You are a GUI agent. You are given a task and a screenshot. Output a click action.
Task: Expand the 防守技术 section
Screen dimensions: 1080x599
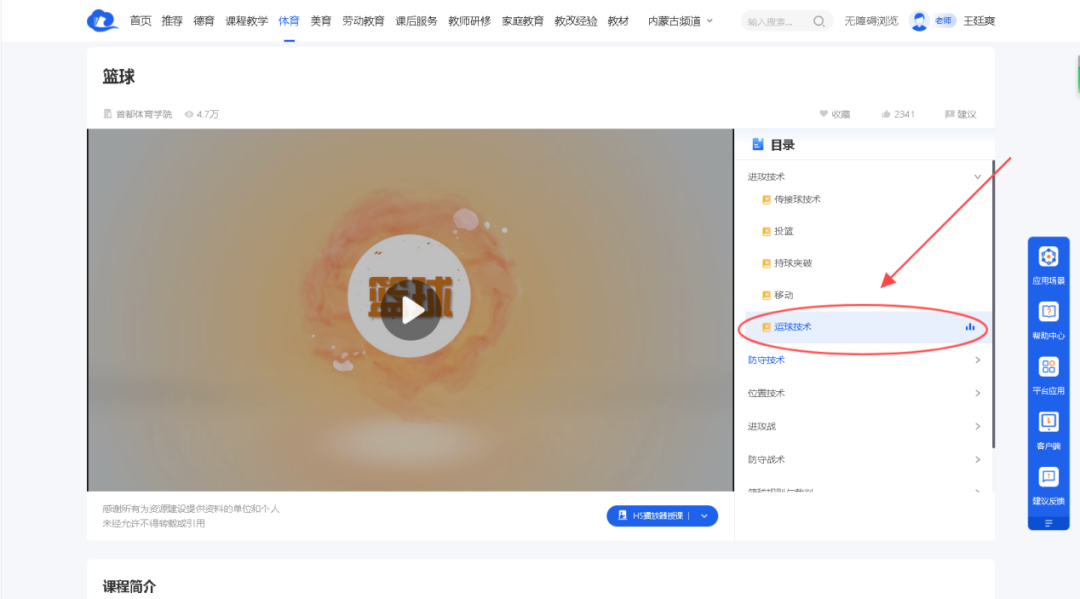coord(977,360)
